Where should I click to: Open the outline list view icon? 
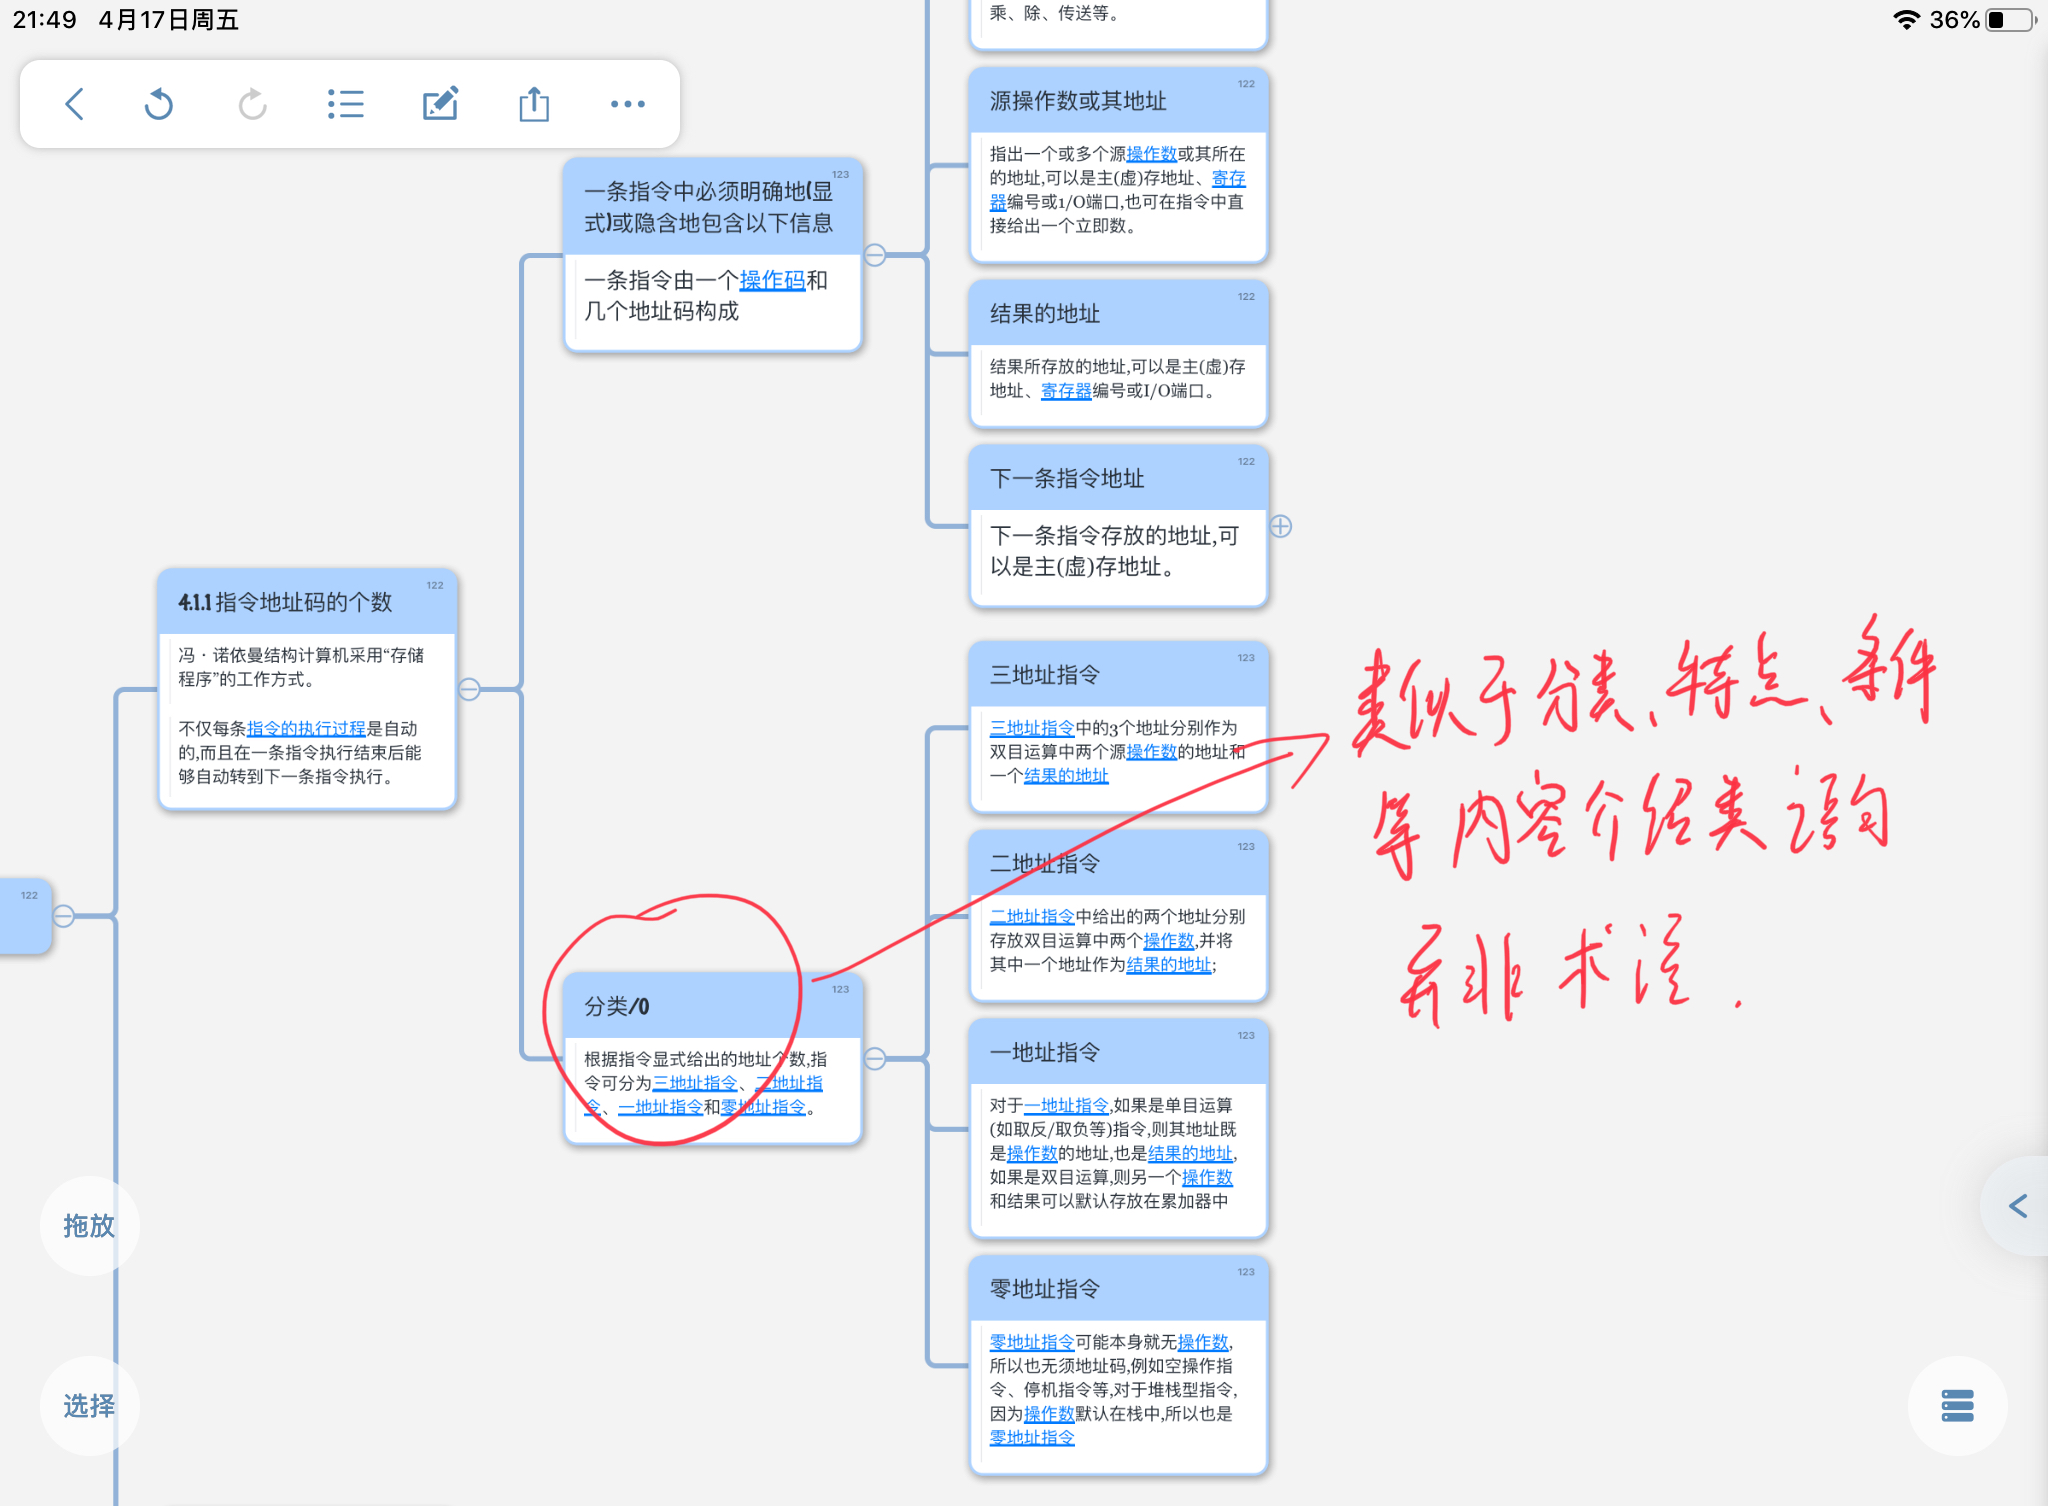[x=346, y=104]
